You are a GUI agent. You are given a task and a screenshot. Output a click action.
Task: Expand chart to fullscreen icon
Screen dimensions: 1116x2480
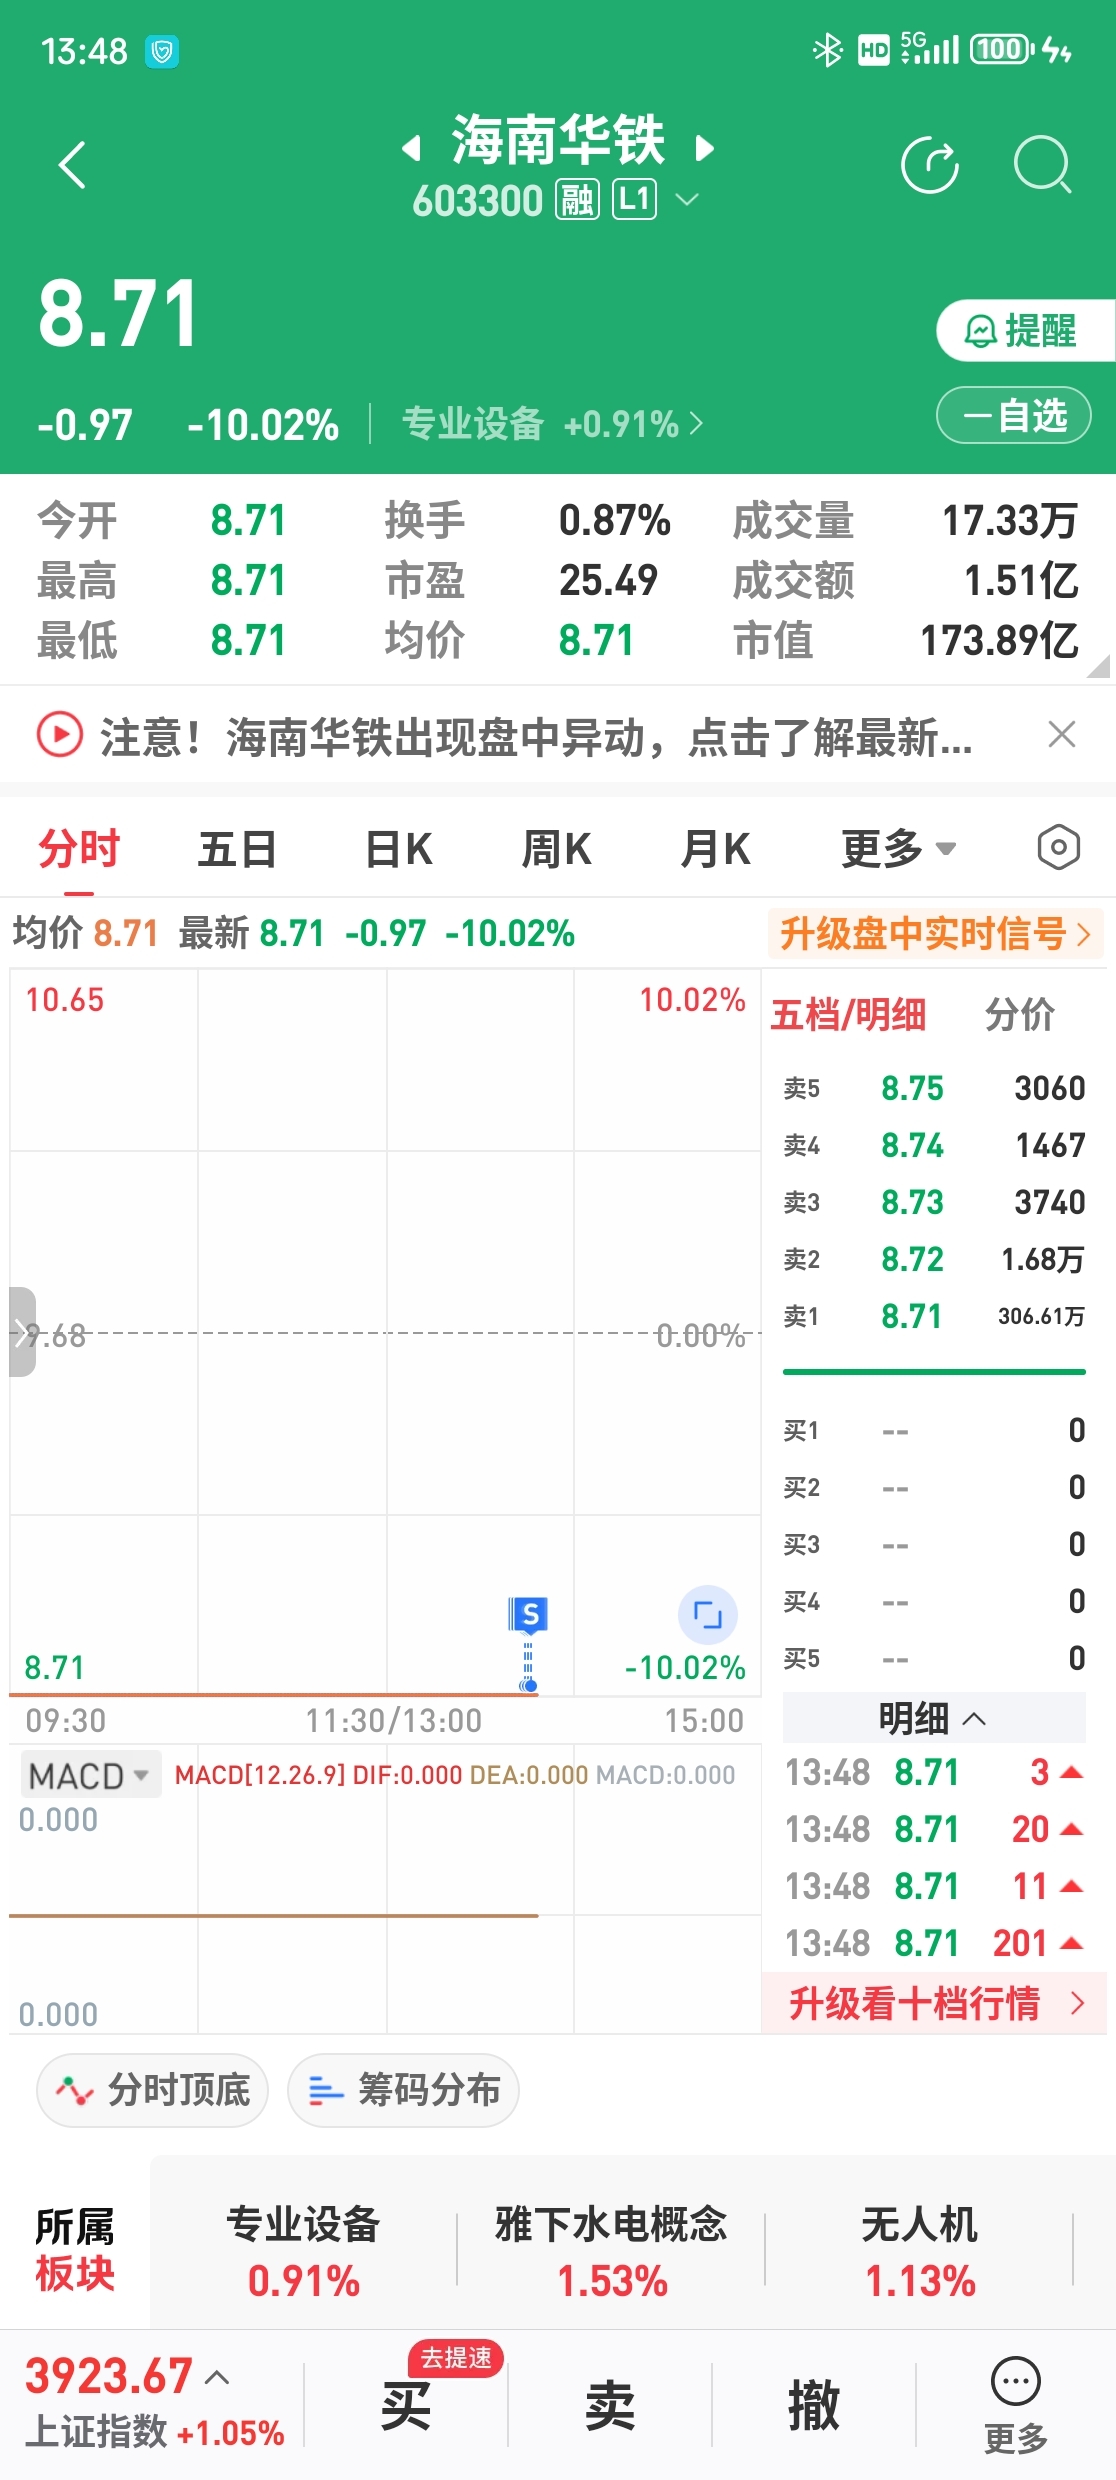[708, 1614]
